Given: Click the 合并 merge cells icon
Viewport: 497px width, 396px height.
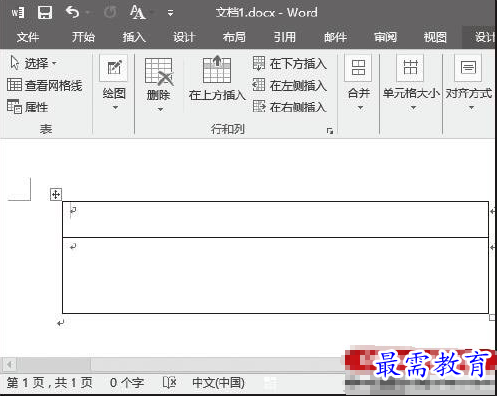Looking at the screenshot, I should (x=358, y=68).
